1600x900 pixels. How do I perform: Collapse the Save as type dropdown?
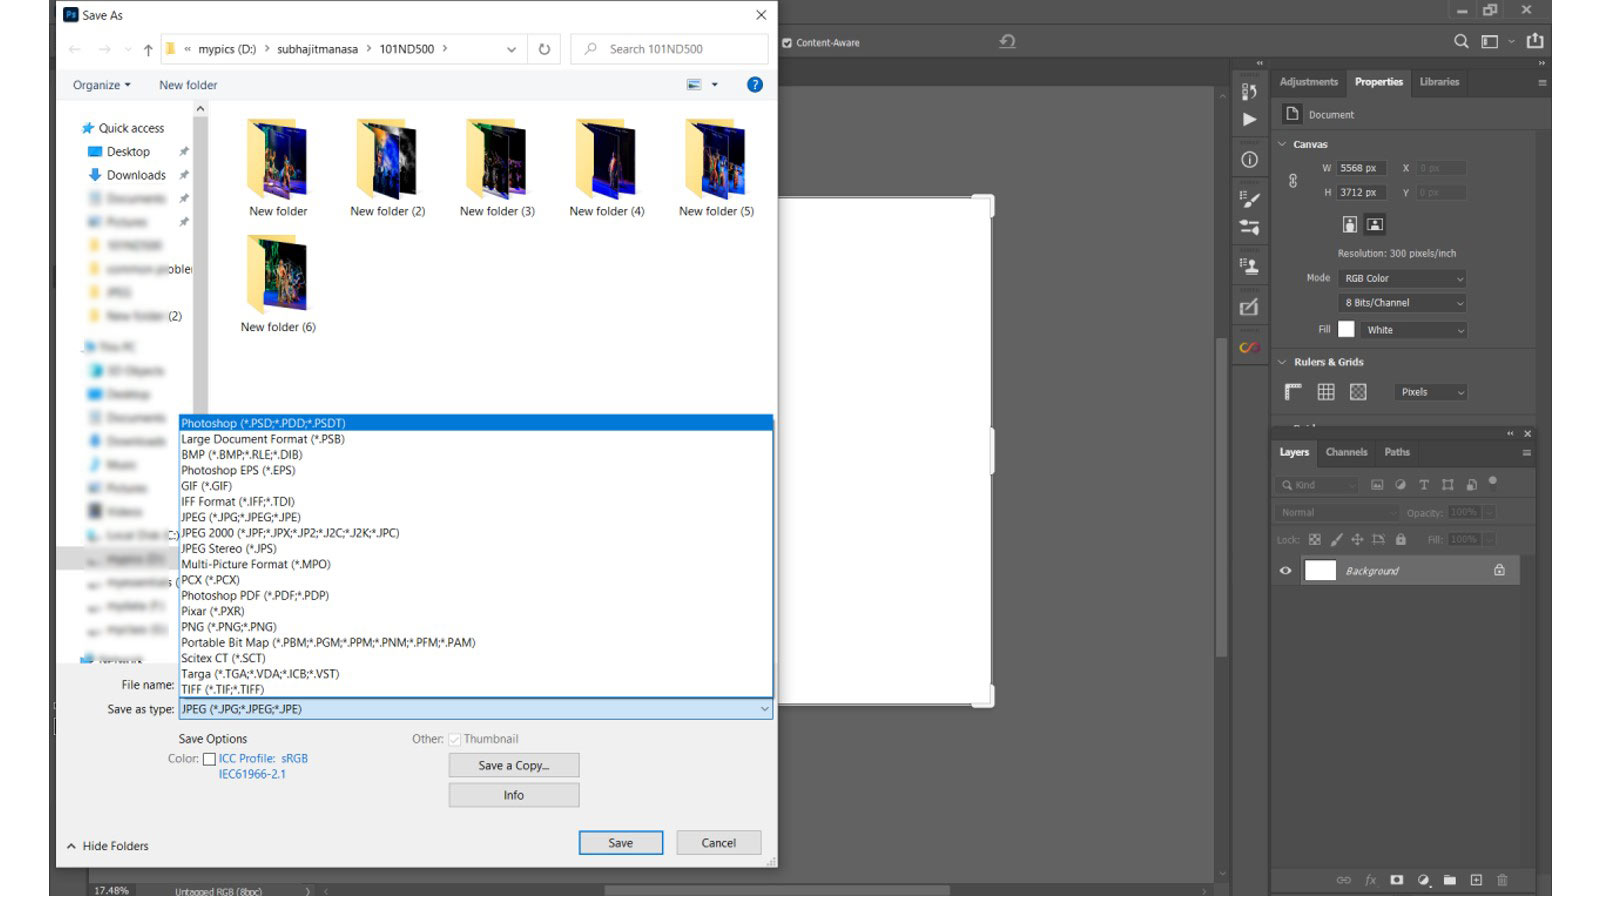(764, 709)
